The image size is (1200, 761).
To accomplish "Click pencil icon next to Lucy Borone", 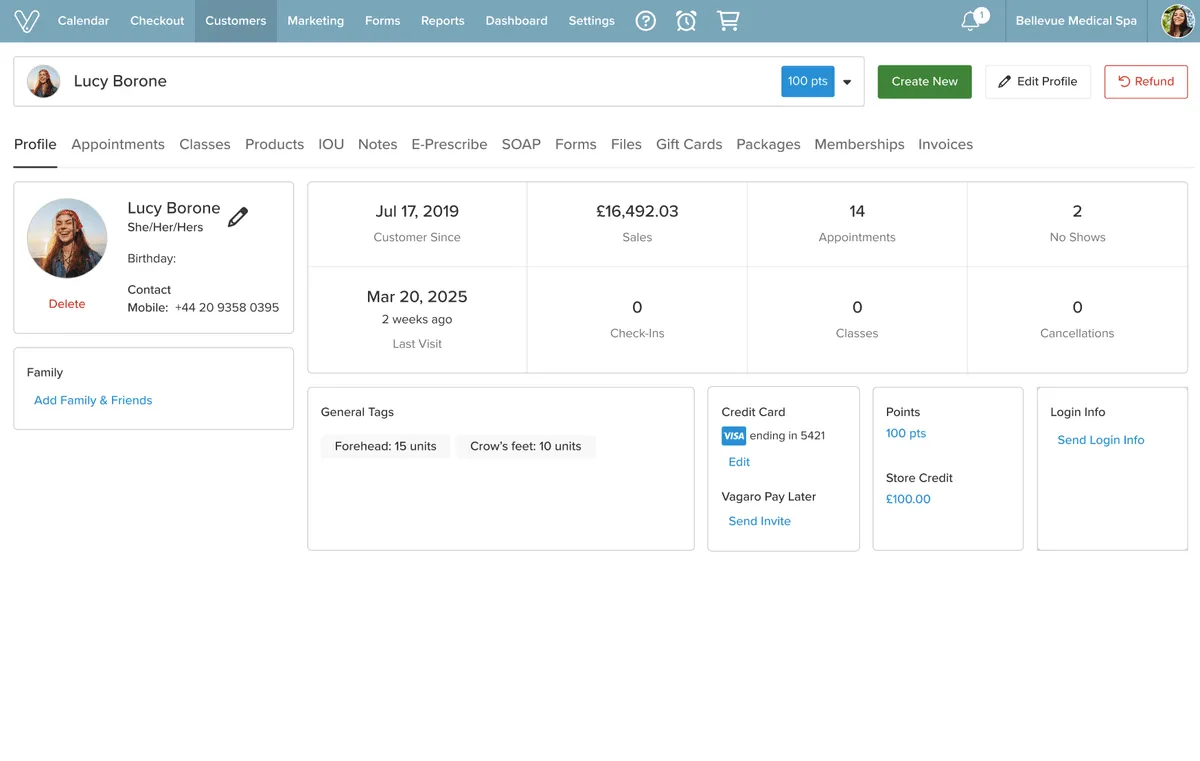I will coord(238,217).
